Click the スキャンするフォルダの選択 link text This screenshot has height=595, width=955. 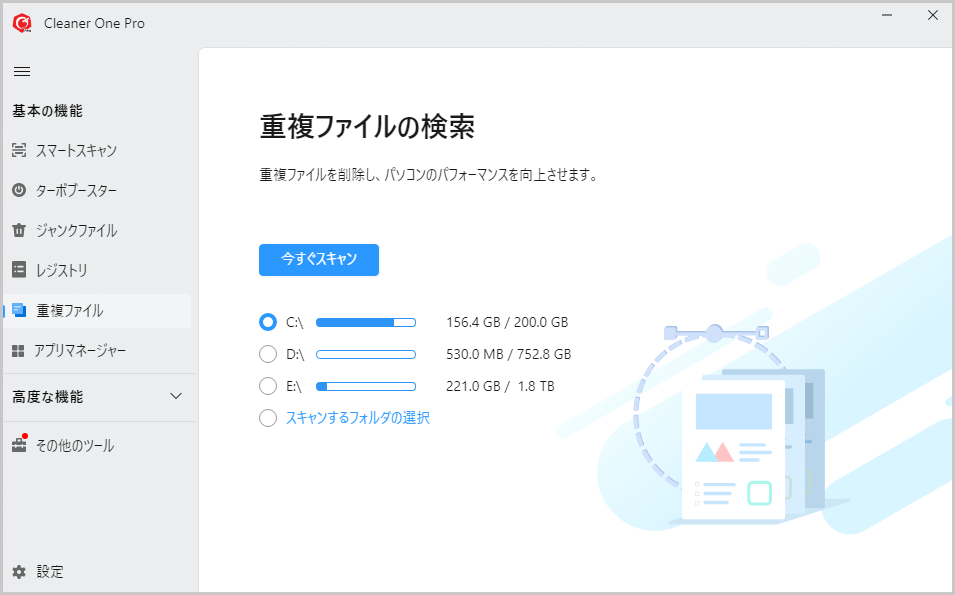pos(358,418)
